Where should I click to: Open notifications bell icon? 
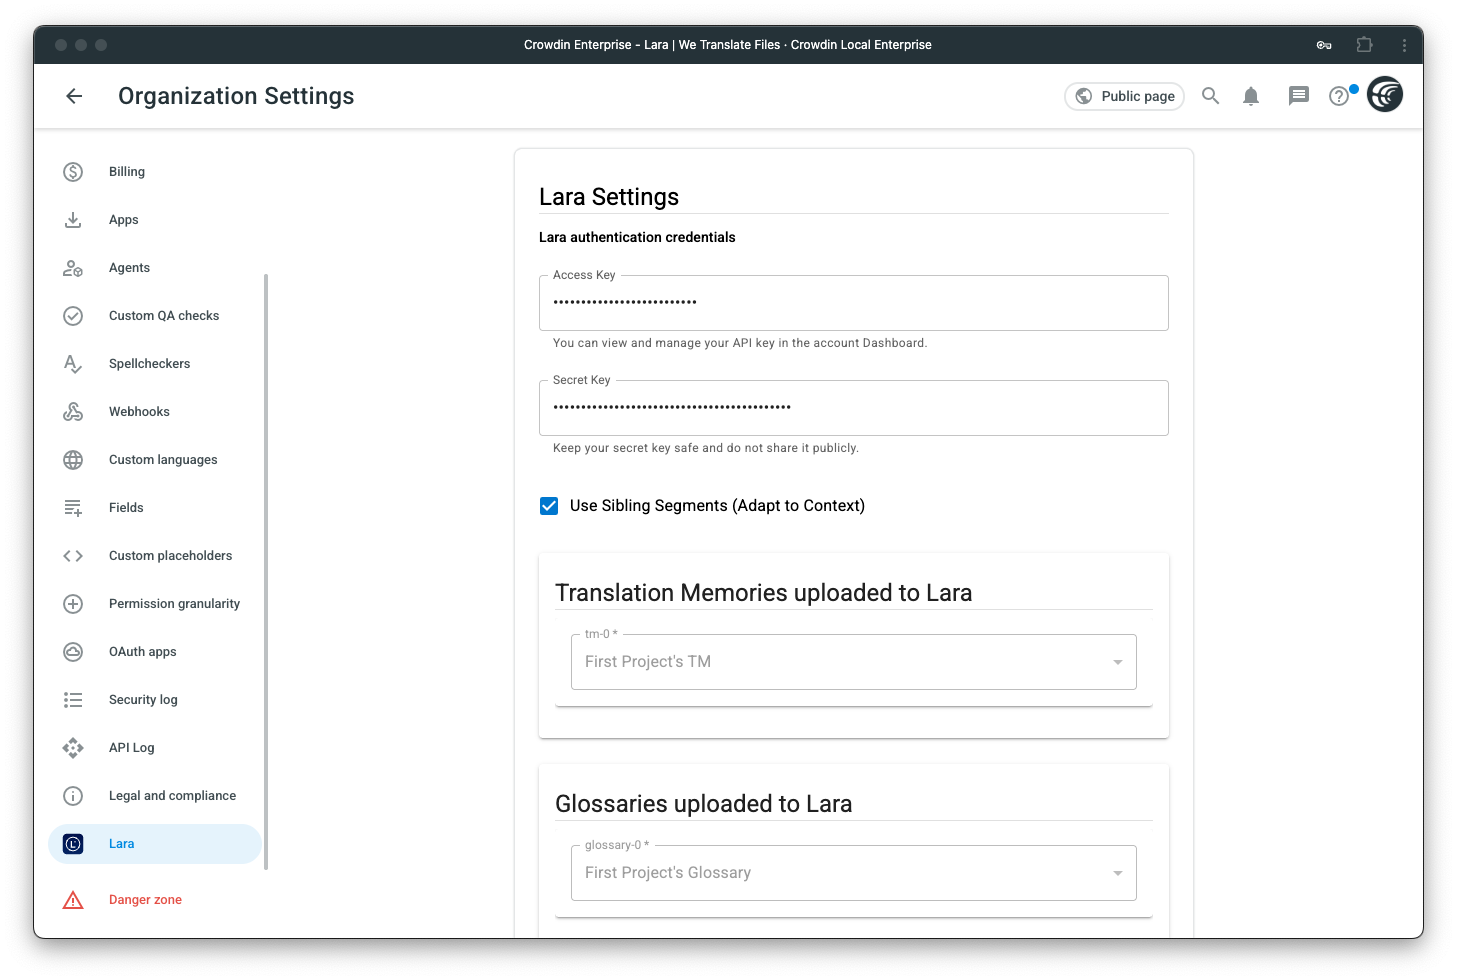pos(1250,96)
